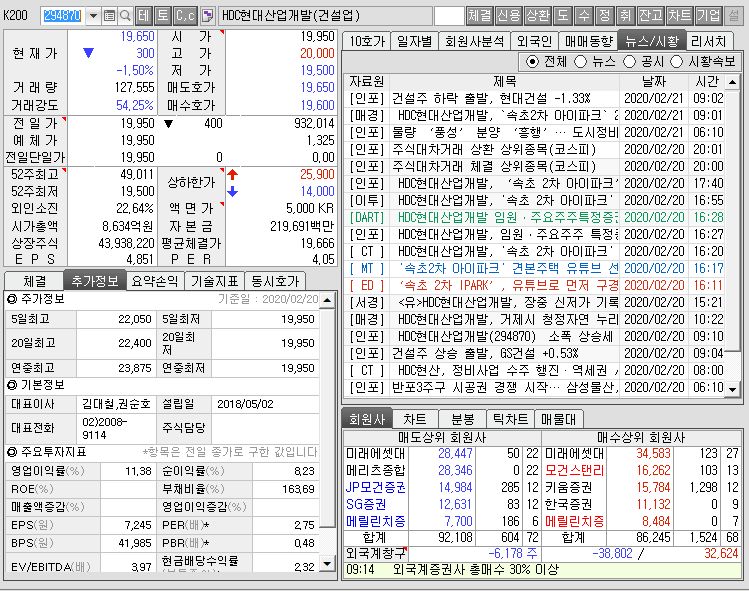Open the 회원사분석 tab
Viewport: 749px width, 591px height.
(x=474, y=41)
